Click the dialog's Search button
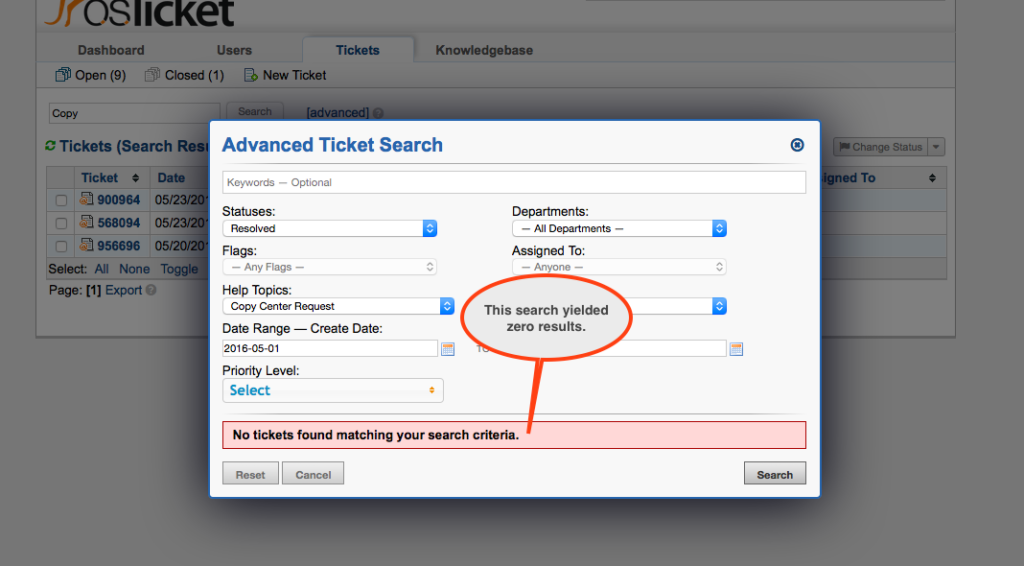The width and height of the screenshot is (1024, 566). [775, 475]
